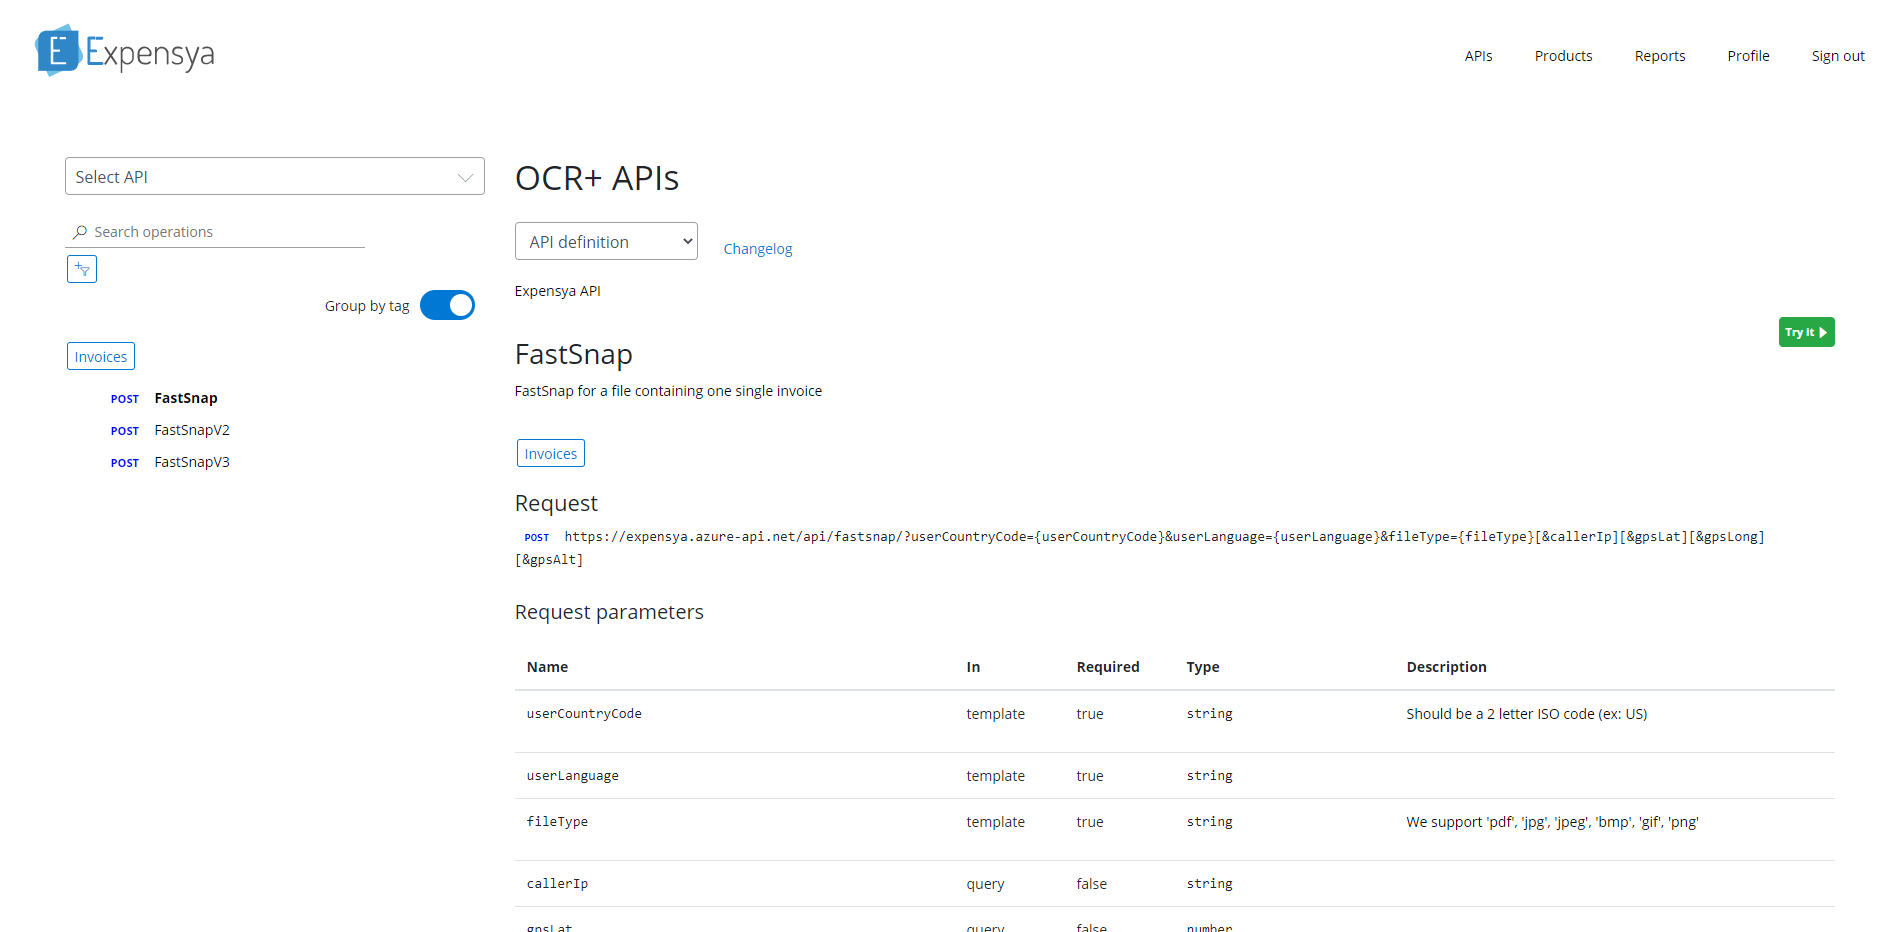Open the Reports menu item
The height and width of the screenshot is (932, 1901).
pos(1660,56)
